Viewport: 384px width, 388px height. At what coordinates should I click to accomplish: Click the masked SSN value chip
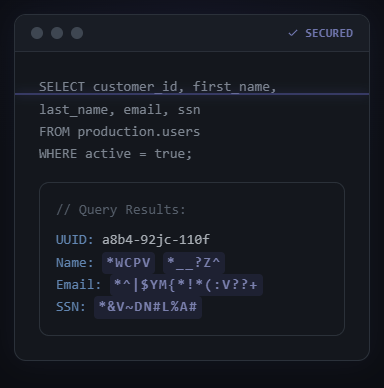click(x=148, y=307)
